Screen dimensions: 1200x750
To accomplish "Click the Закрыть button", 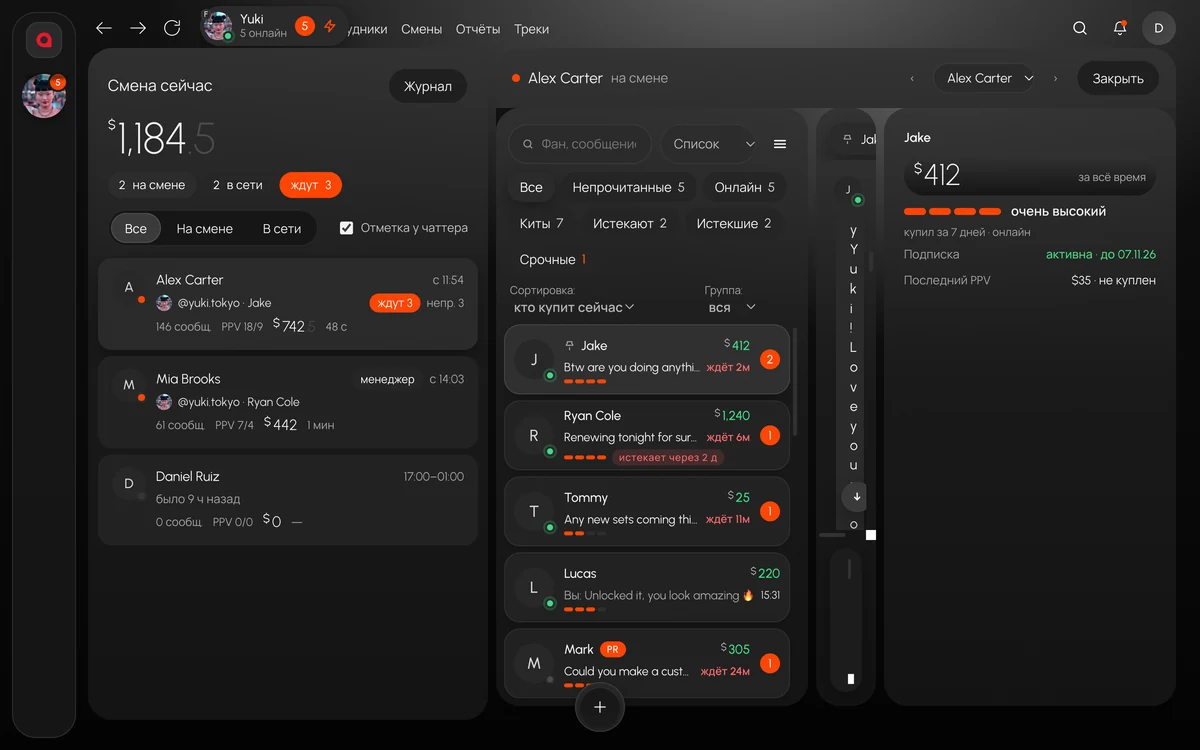I will click(x=1118, y=78).
